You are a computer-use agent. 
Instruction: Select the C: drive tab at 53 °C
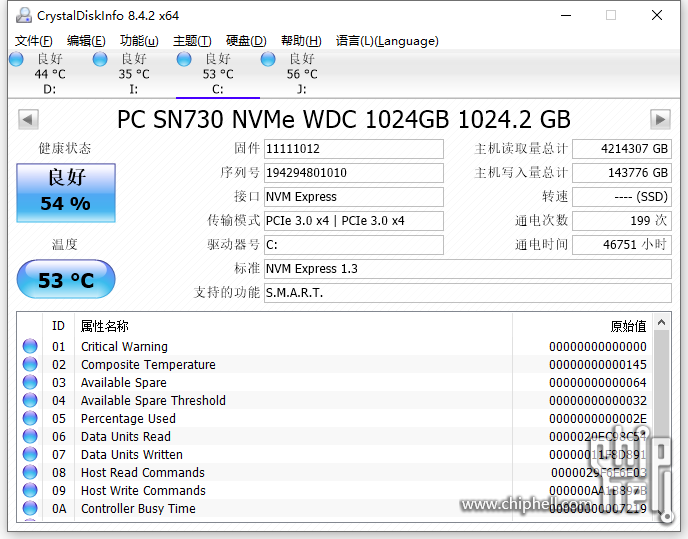pyautogui.click(x=218, y=74)
